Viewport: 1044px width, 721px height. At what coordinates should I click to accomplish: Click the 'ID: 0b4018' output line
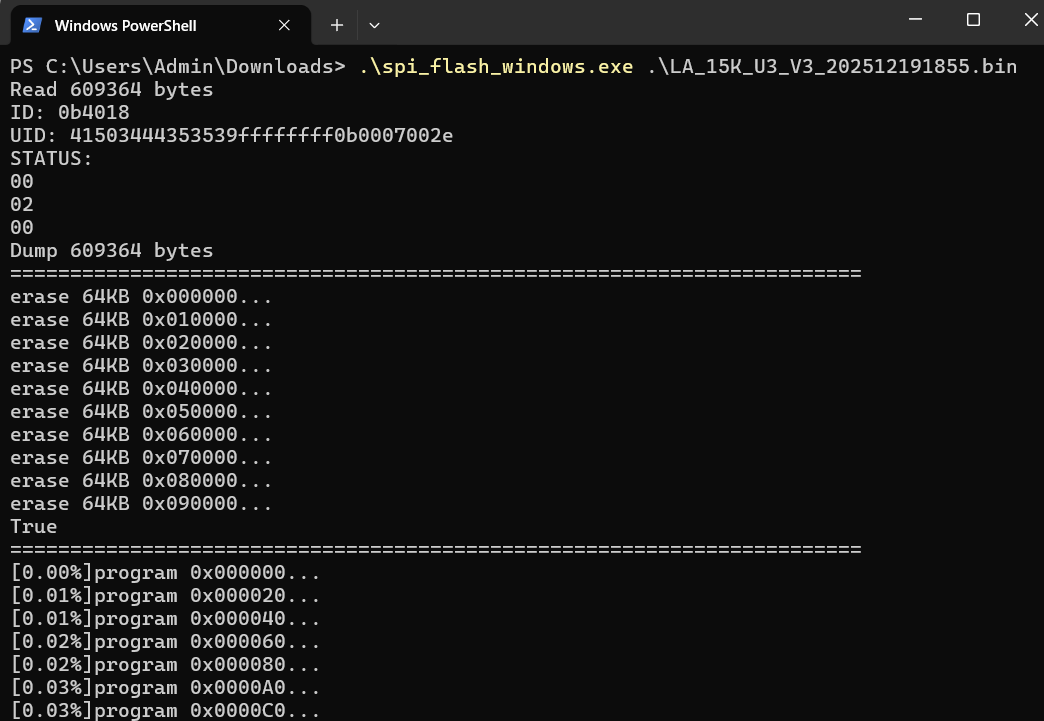point(69,113)
